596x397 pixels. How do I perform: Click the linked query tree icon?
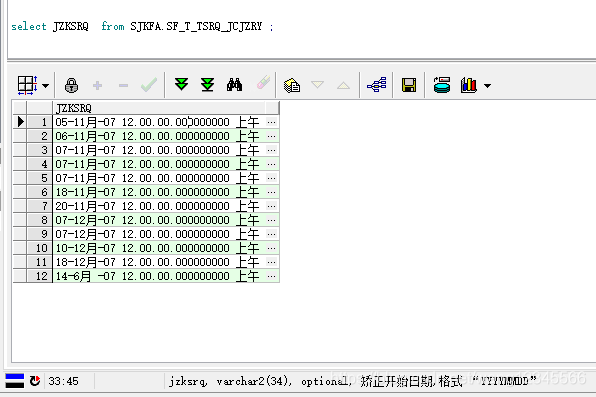377,84
